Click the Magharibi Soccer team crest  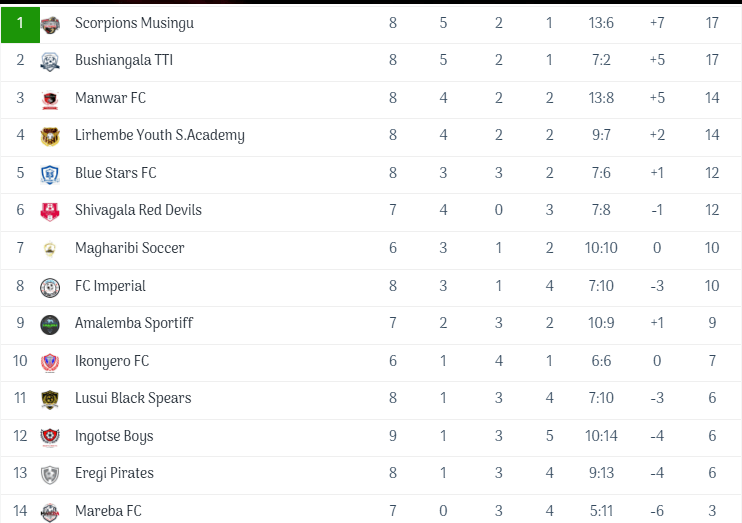click(x=50, y=248)
